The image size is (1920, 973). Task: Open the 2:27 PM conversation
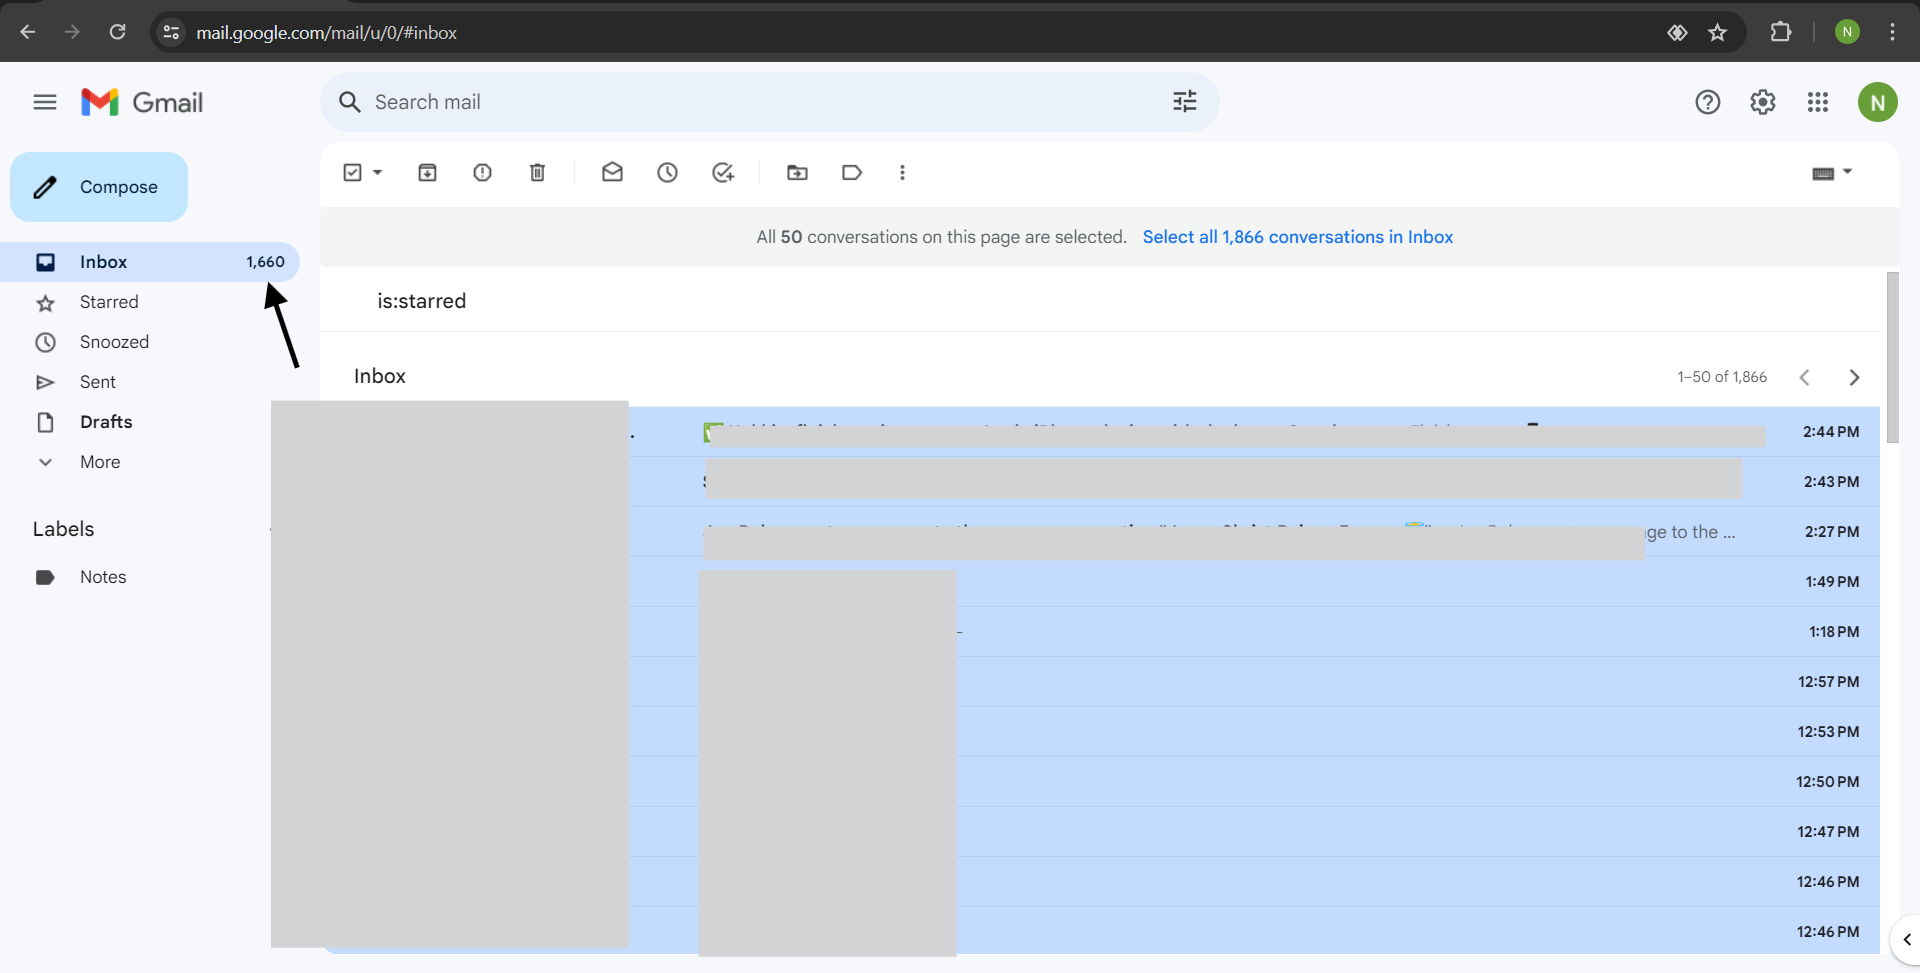1100,532
